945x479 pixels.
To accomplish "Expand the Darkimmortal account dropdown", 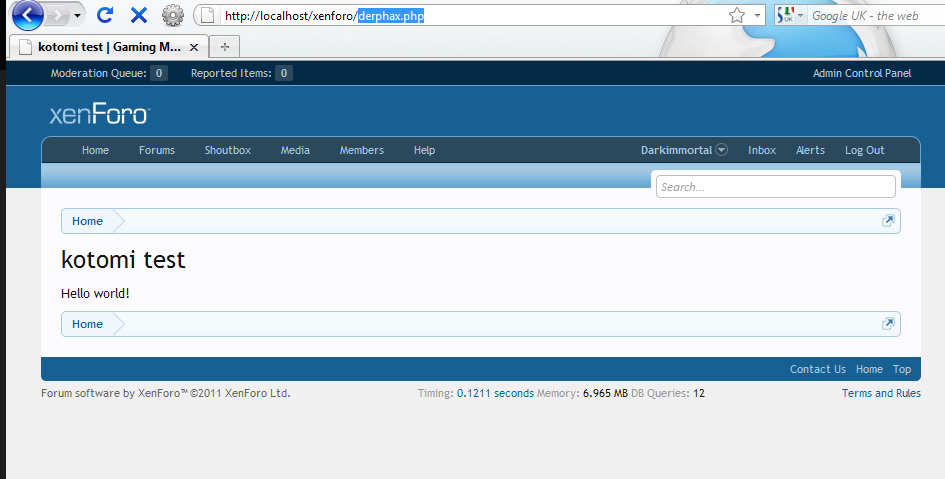I will click(721, 150).
